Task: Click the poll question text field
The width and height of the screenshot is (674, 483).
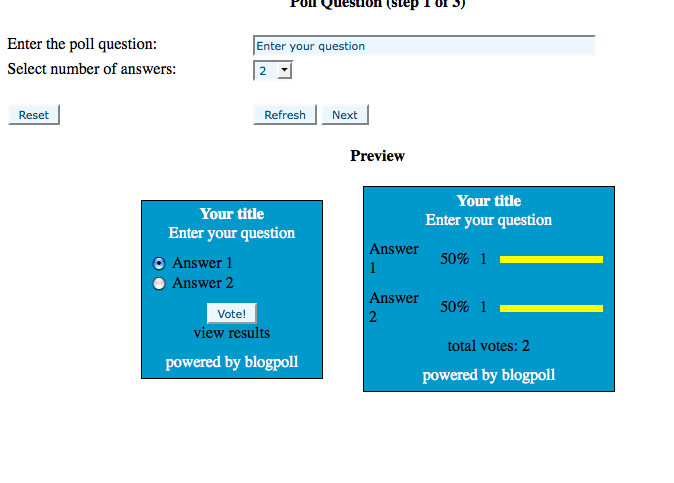Action: click(423, 46)
